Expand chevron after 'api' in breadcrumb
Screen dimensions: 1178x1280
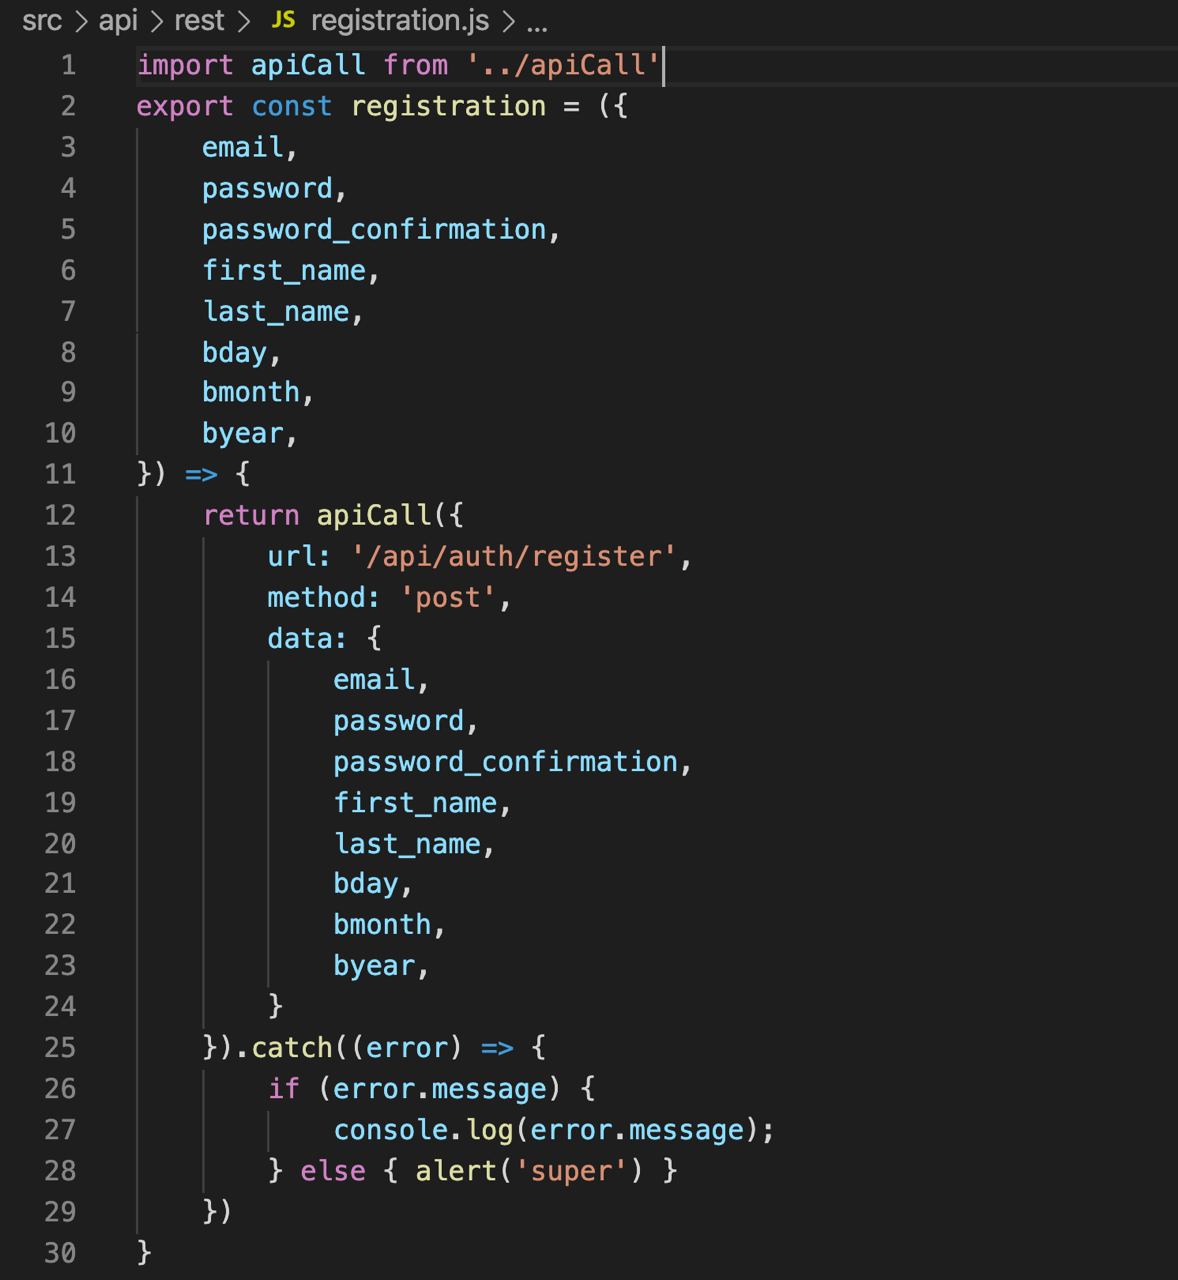click(156, 21)
